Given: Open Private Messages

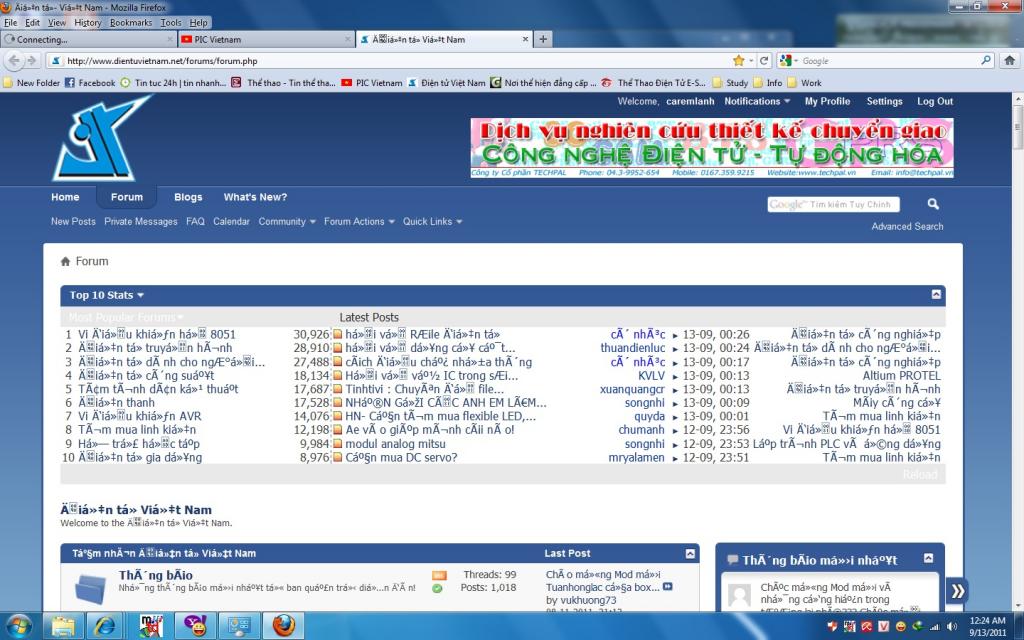Looking at the screenshot, I should (x=140, y=221).
